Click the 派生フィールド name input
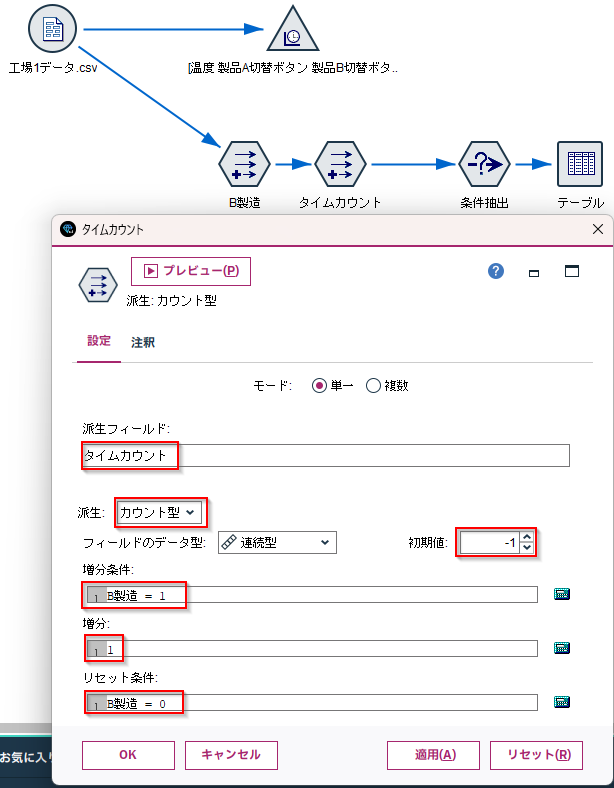This screenshot has height=788, width=614. (326, 455)
